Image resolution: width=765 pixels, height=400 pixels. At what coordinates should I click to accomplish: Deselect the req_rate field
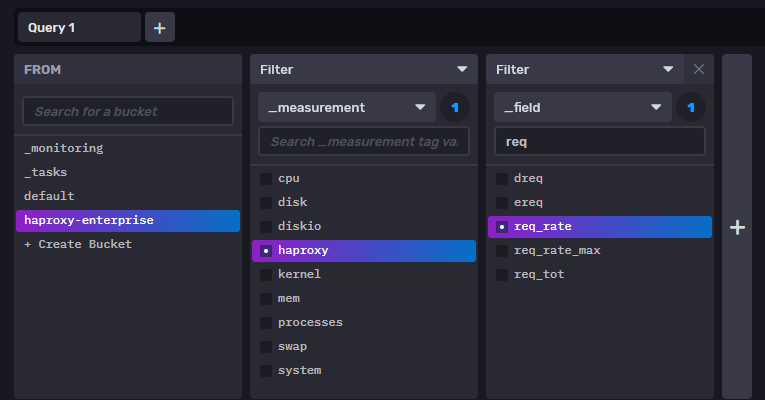pos(502,227)
